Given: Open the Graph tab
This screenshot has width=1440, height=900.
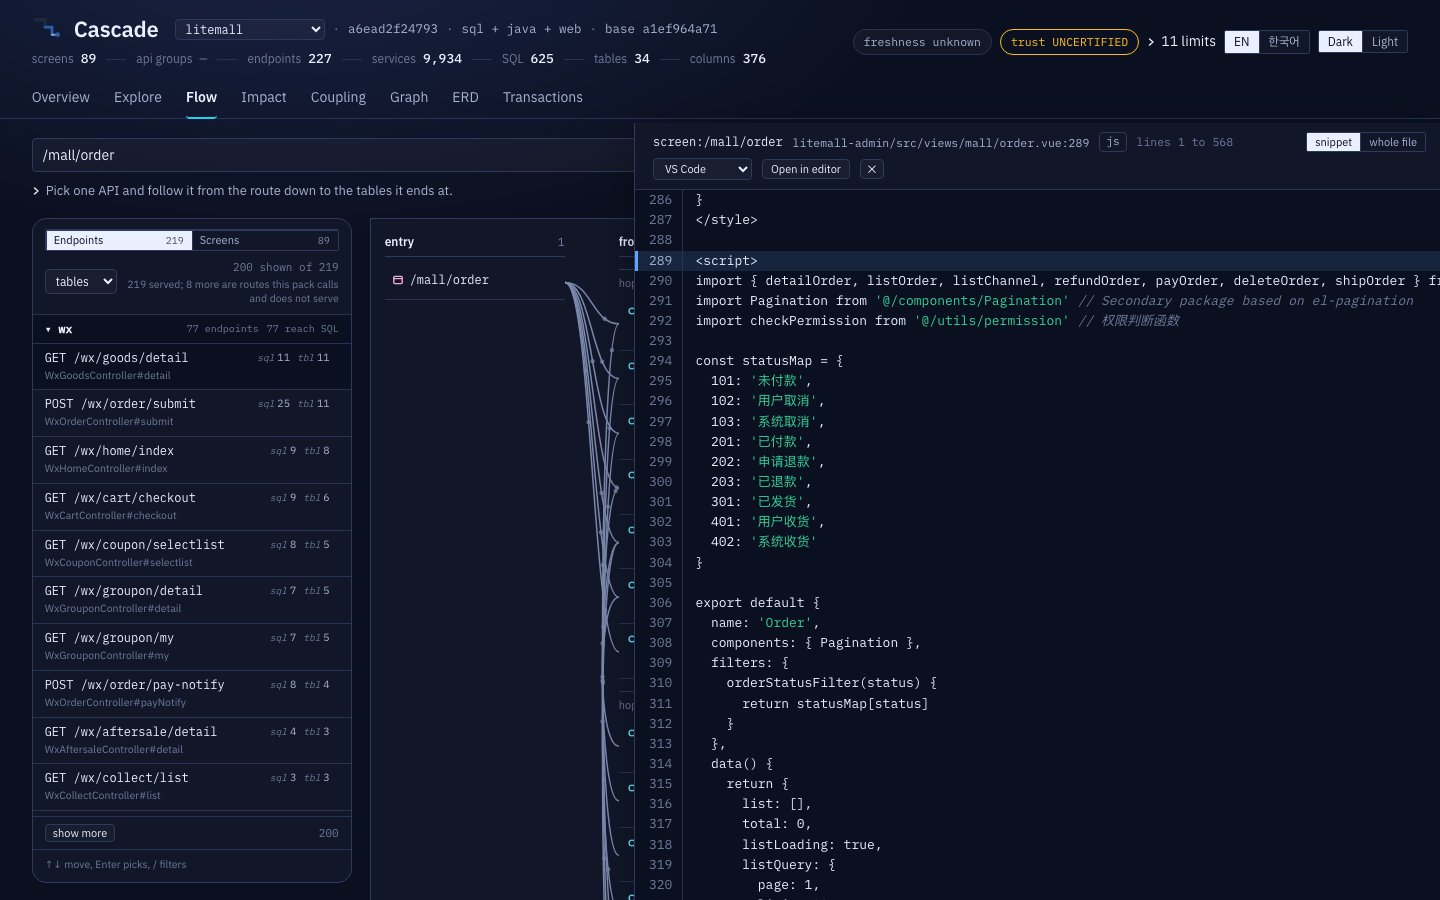Looking at the screenshot, I should pyautogui.click(x=409, y=97).
